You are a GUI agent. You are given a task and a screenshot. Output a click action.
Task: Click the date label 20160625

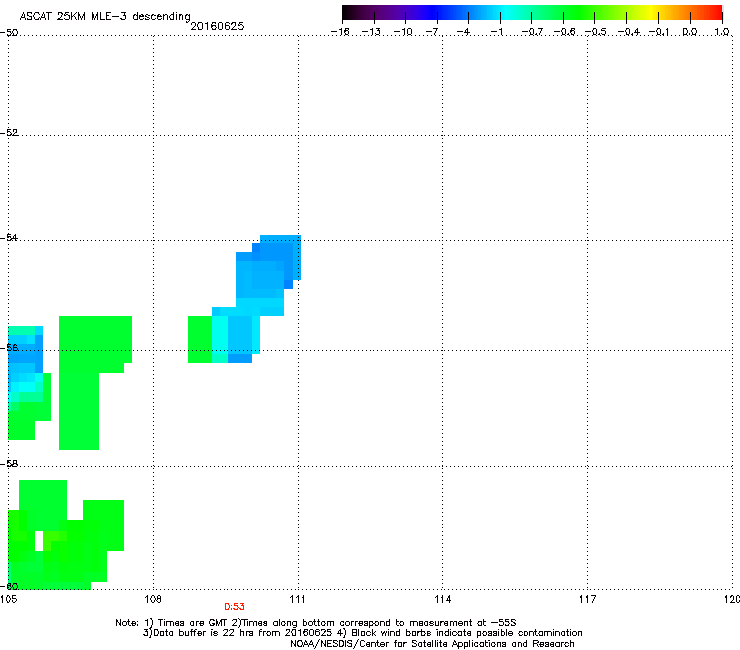point(217,26)
